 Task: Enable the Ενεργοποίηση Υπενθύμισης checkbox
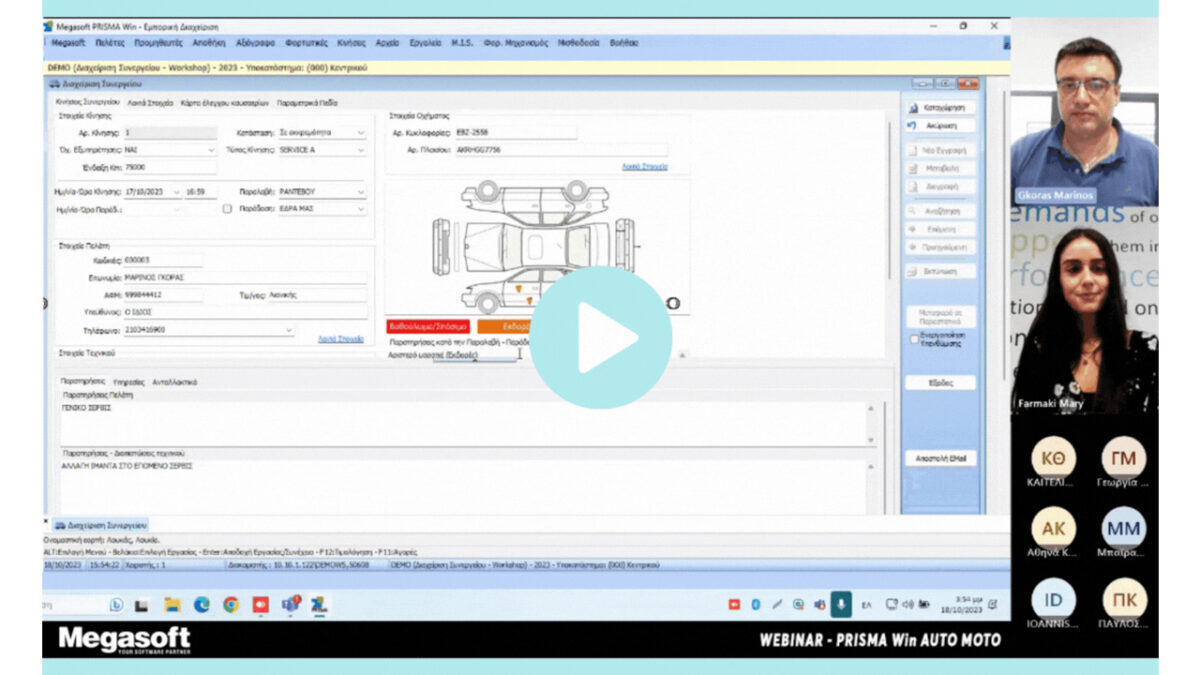[914, 339]
